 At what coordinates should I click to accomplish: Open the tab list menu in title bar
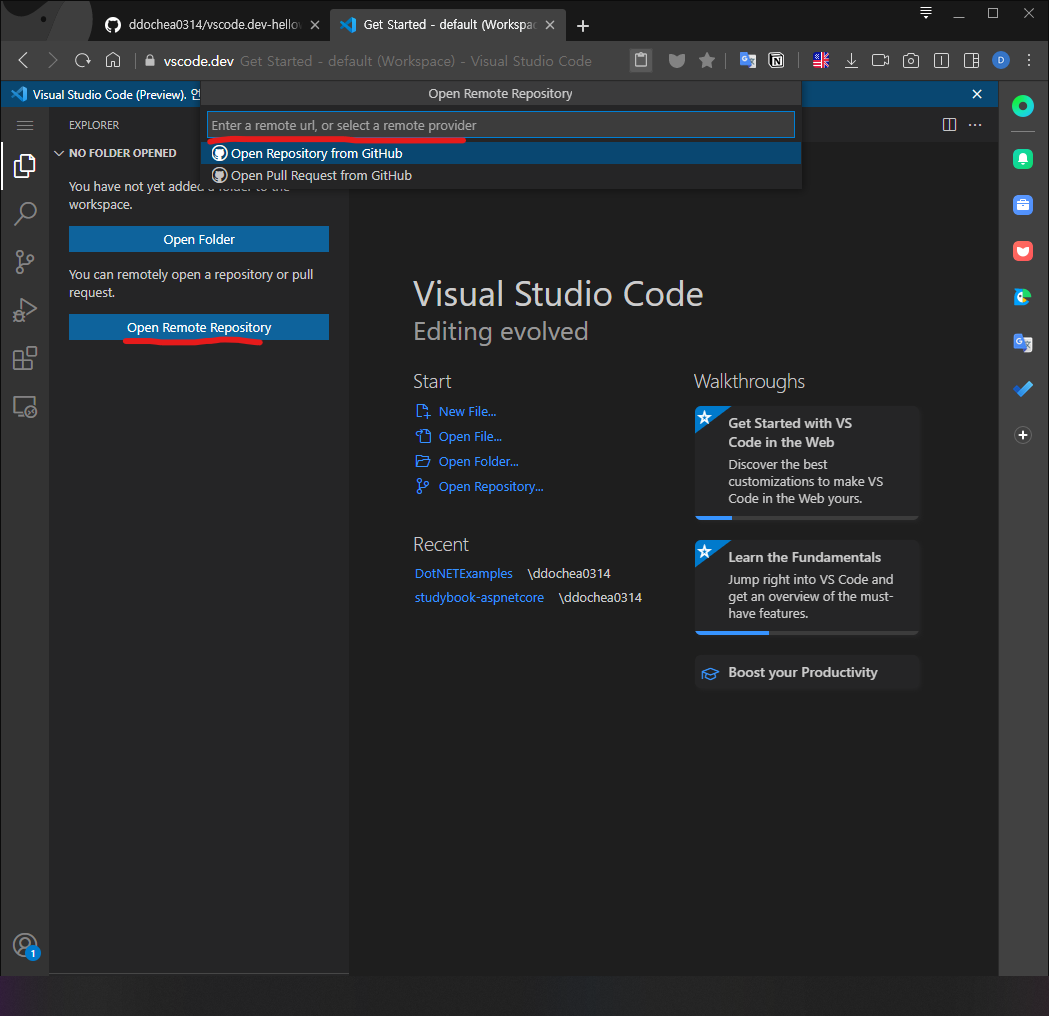[x=926, y=13]
